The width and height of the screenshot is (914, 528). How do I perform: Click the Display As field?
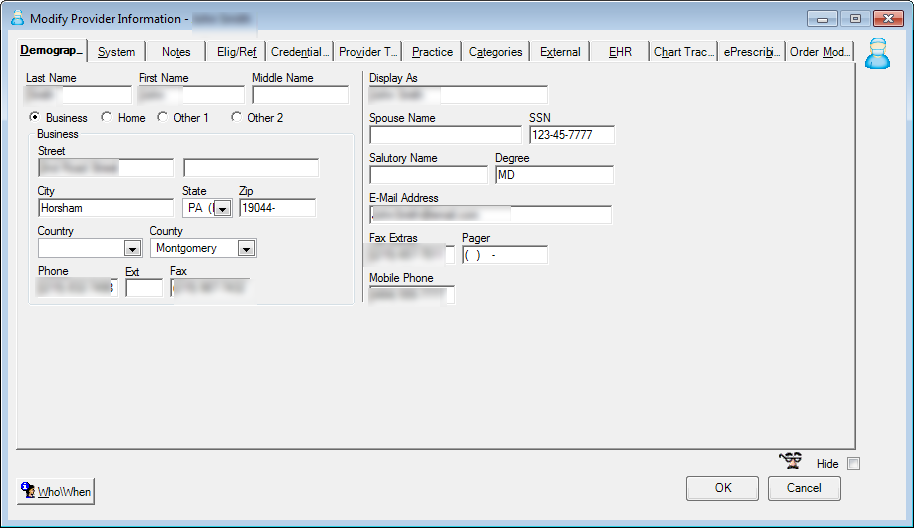pyautogui.click(x=458, y=94)
